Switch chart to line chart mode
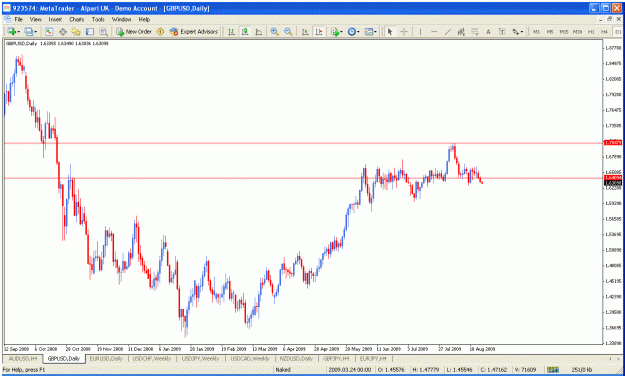 click(258, 31)
